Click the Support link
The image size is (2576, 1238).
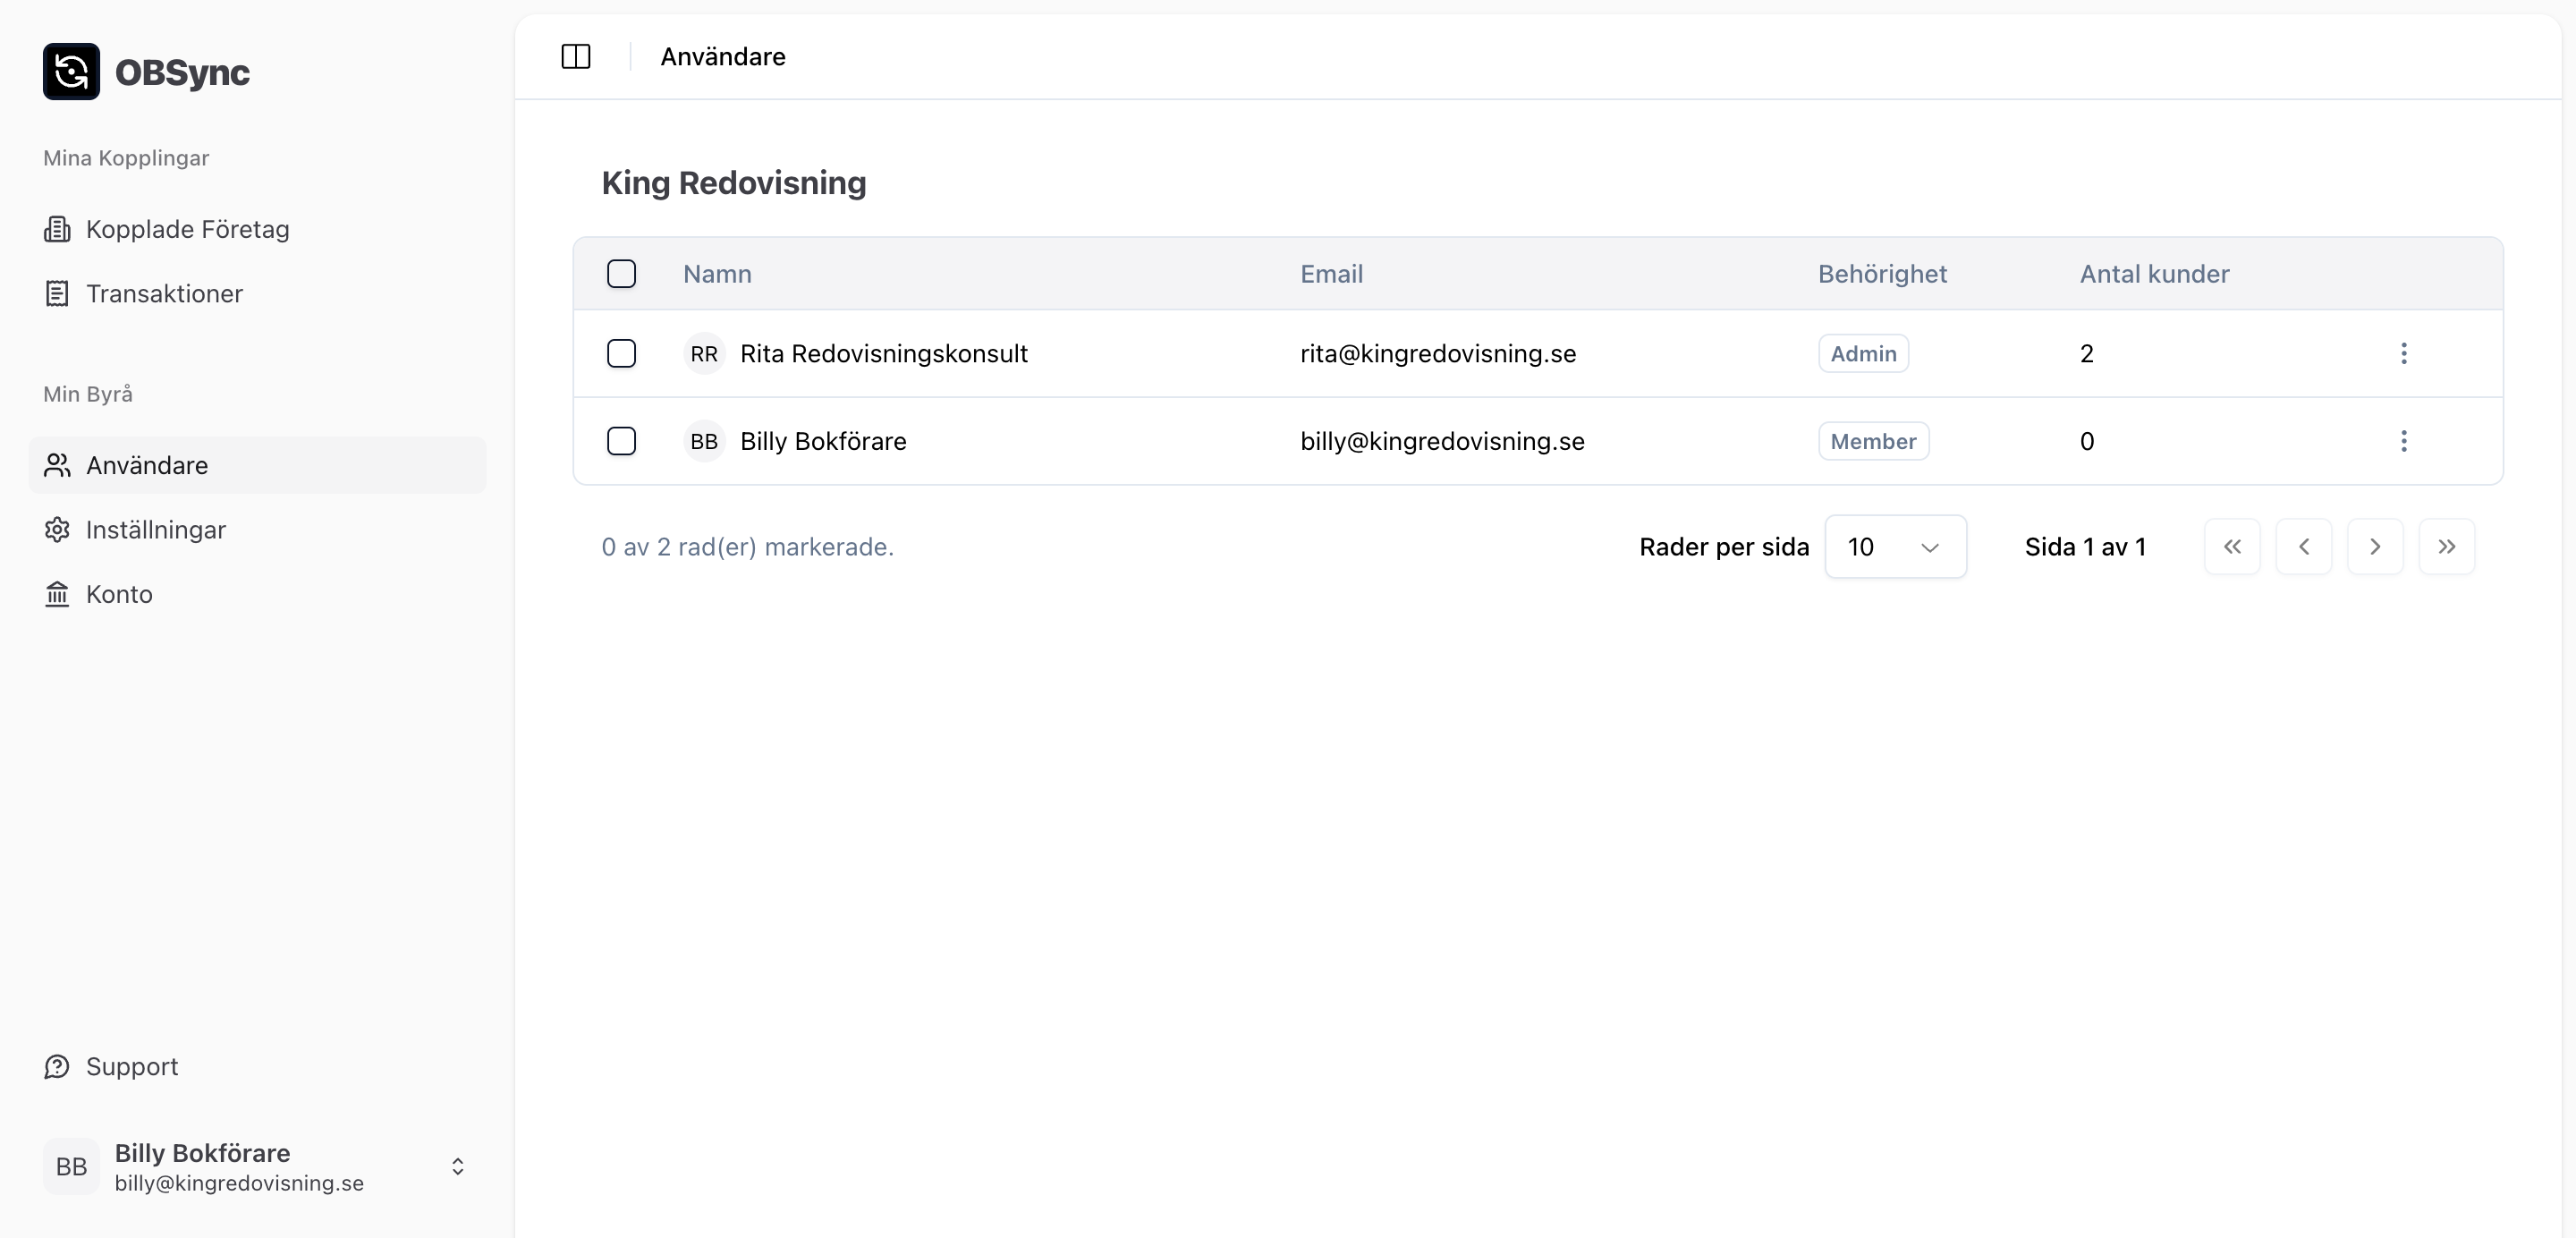[131, 1067]
